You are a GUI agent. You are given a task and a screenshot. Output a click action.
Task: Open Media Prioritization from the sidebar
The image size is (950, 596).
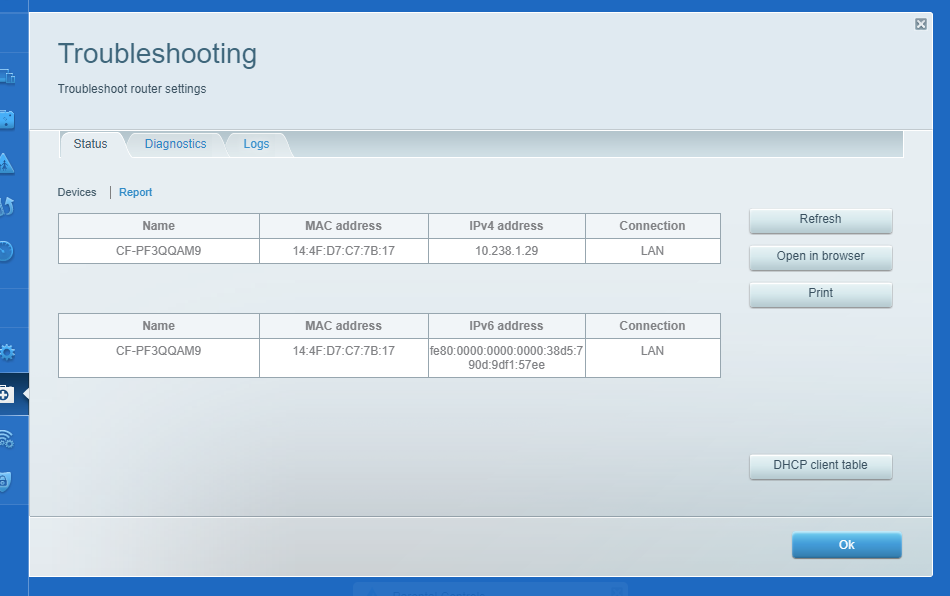point(9,207)
